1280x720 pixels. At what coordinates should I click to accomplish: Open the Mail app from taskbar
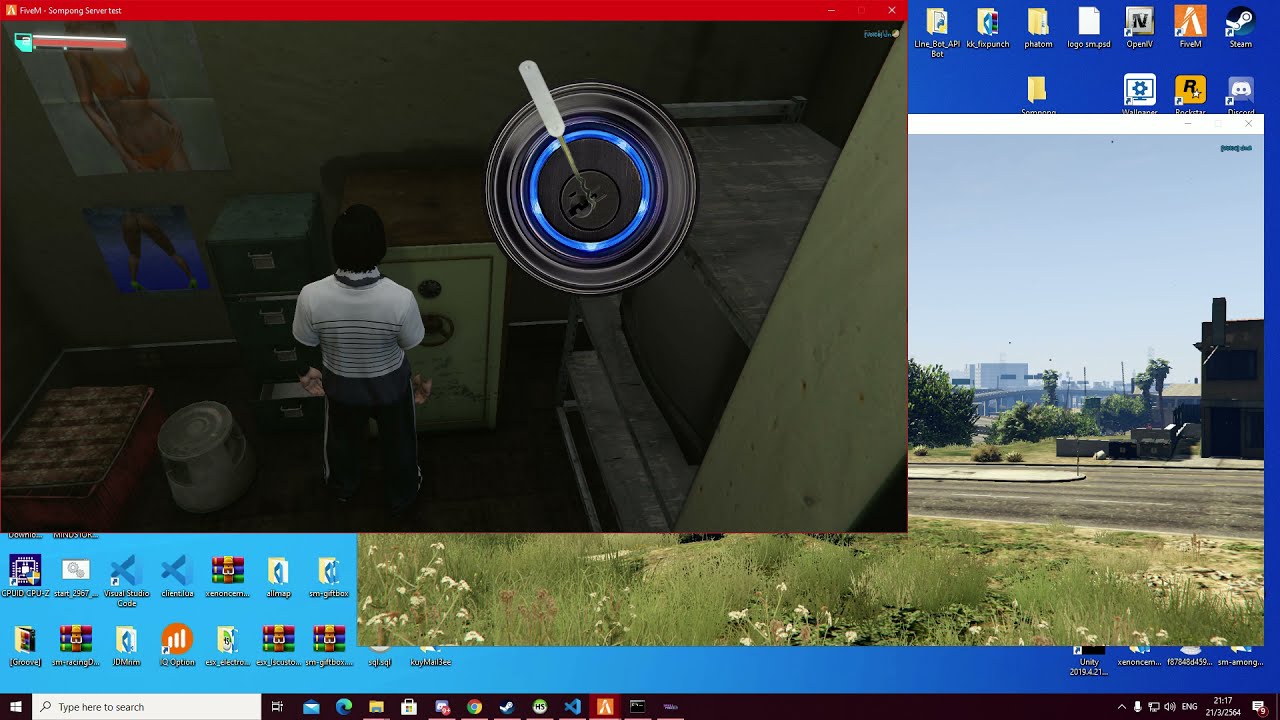pos(311,707)
